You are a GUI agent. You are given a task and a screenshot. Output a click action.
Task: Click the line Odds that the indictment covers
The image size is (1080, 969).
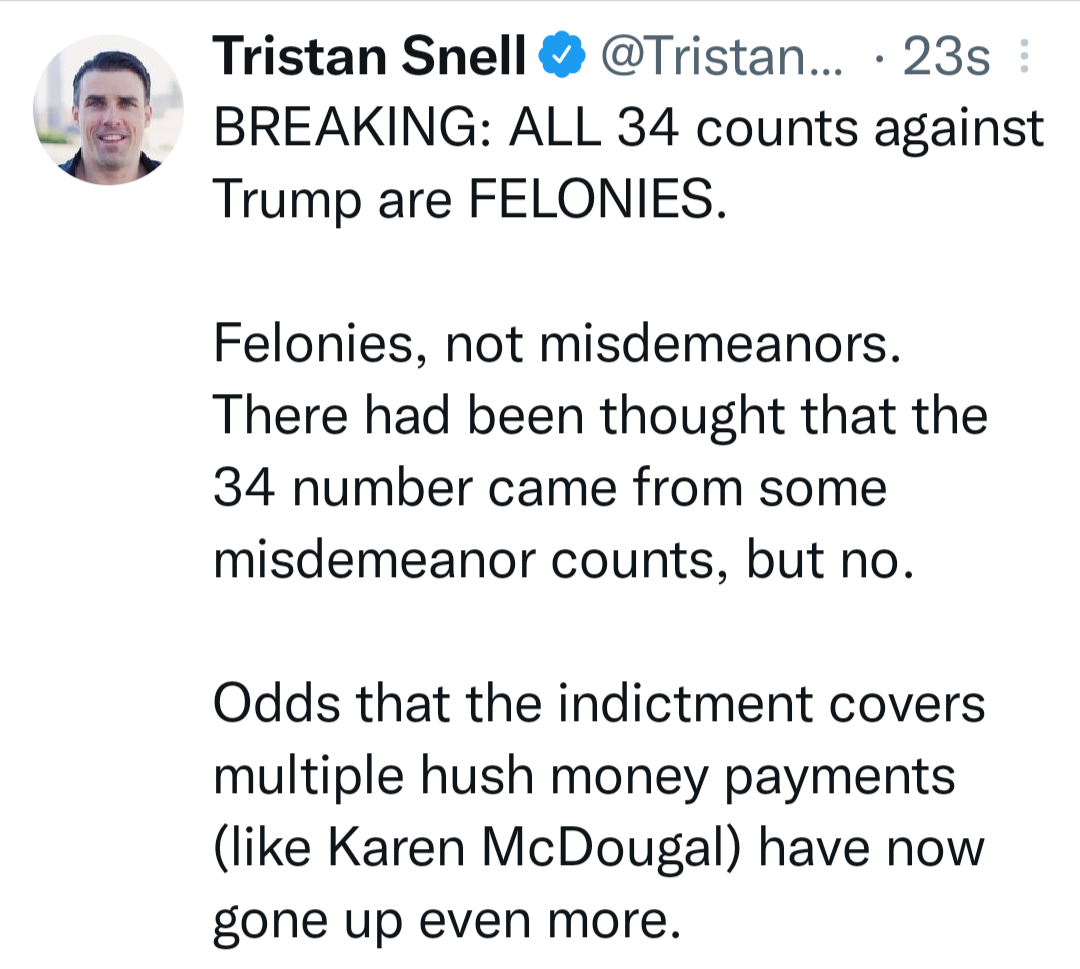(599, 703)
